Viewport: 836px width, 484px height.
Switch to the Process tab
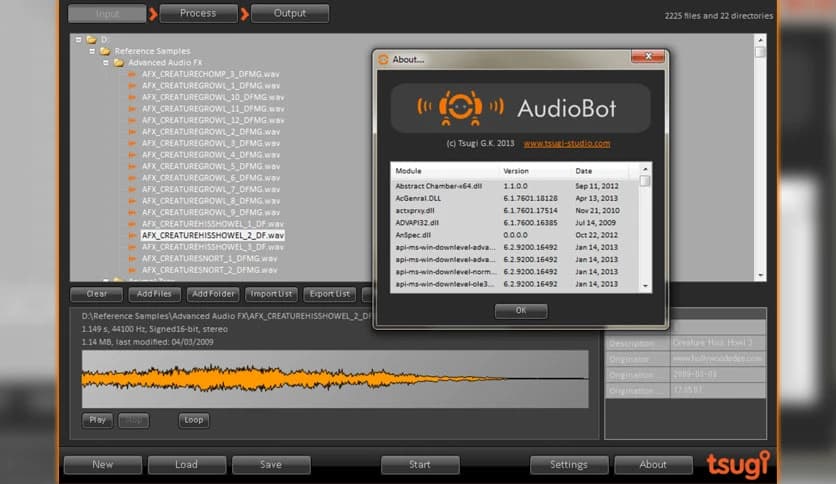point(198,13)
